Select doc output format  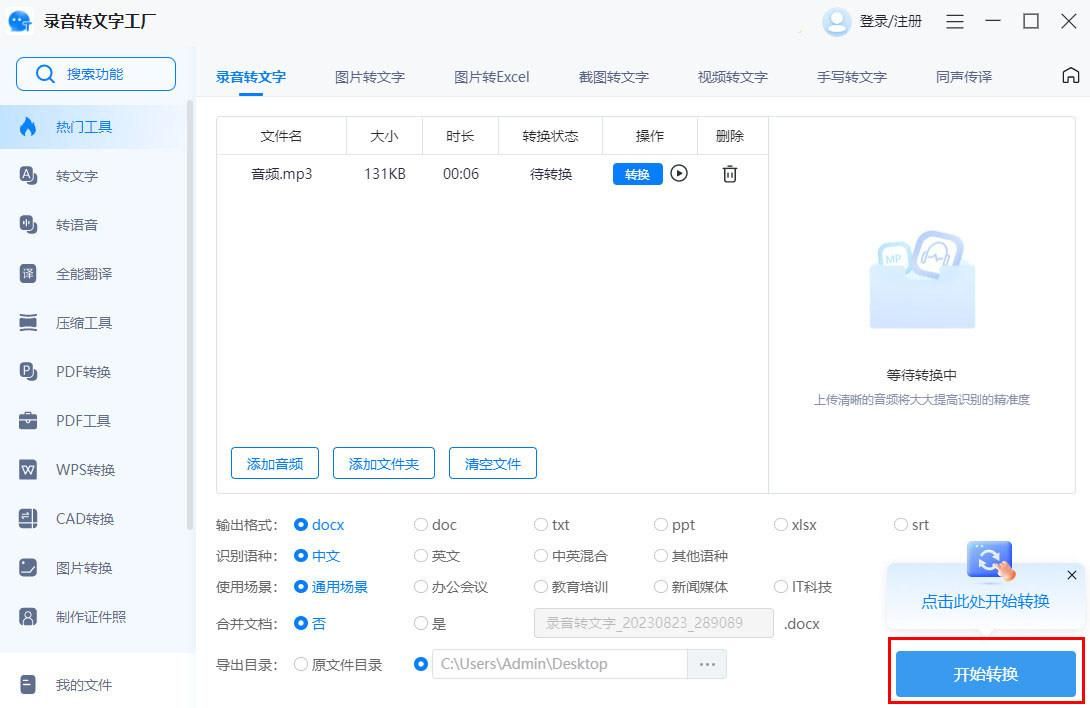click(421, 524)
